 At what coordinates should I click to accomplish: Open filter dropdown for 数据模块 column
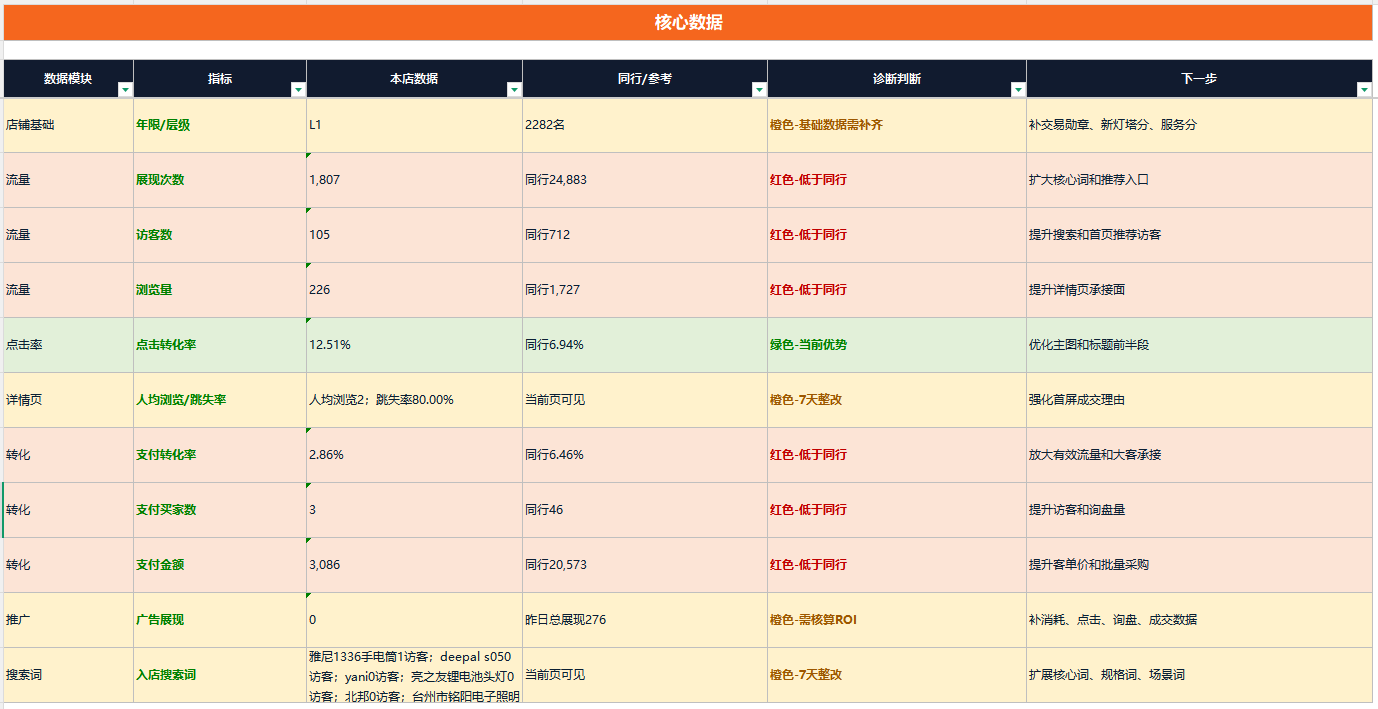(x=125, y=90)
